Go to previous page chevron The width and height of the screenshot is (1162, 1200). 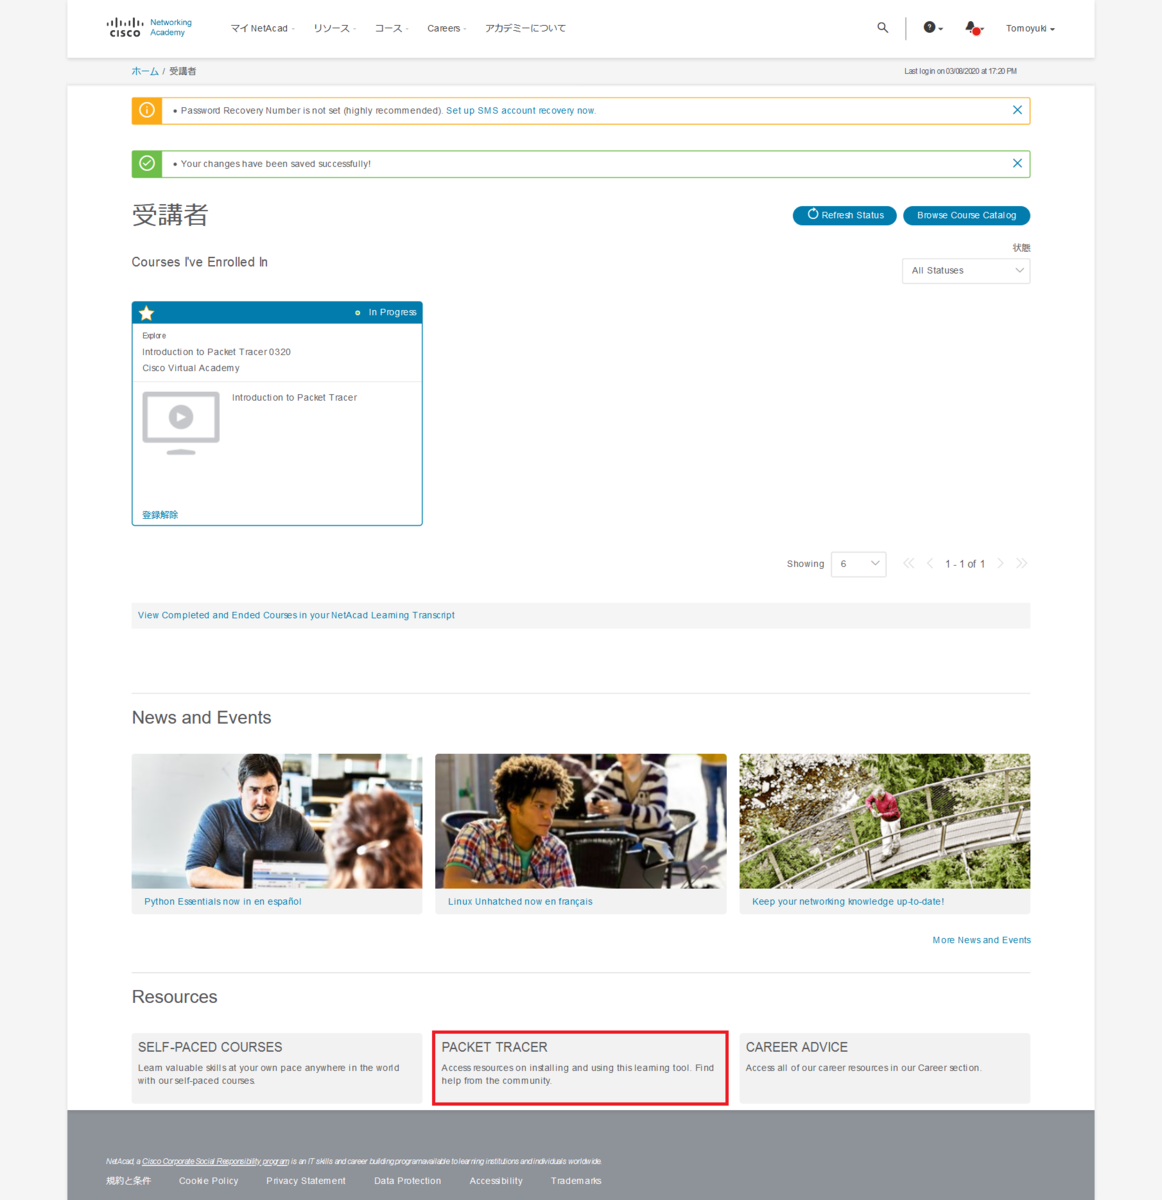tap(930, 563)
